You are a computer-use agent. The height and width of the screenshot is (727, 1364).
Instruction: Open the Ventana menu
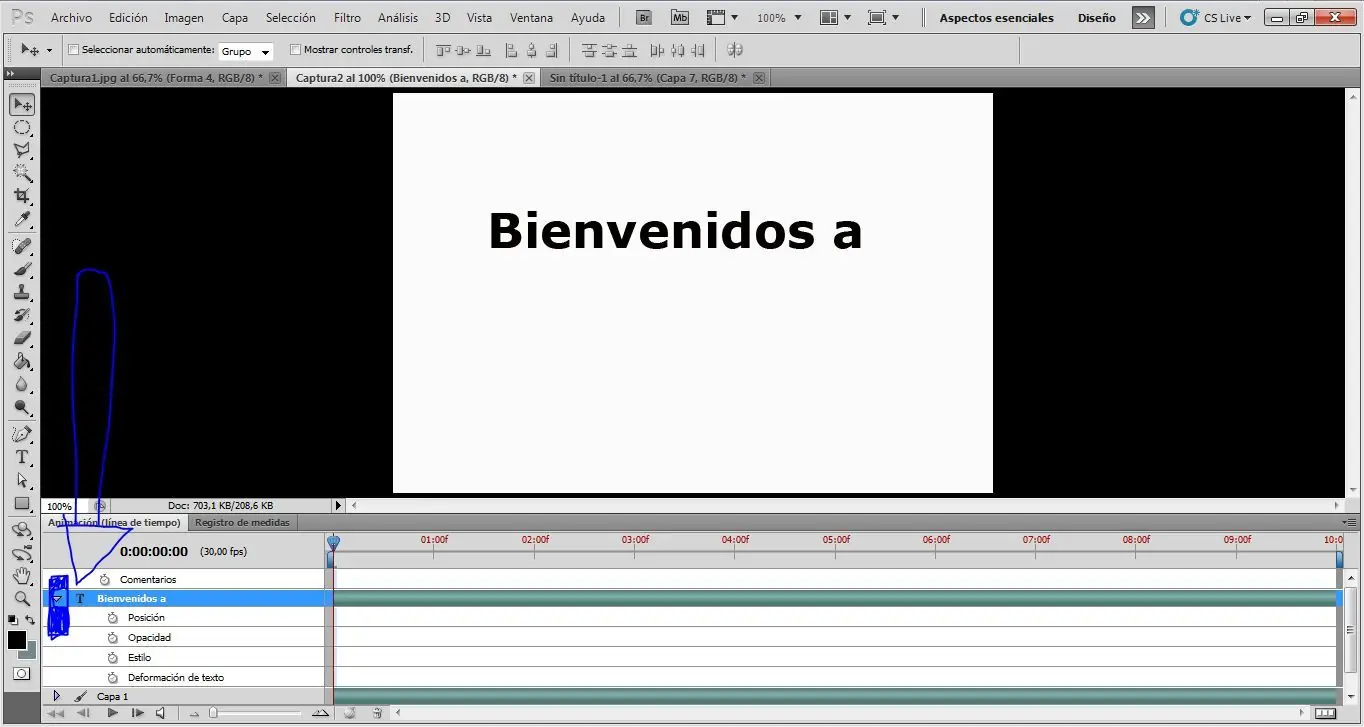click(531, 18)
